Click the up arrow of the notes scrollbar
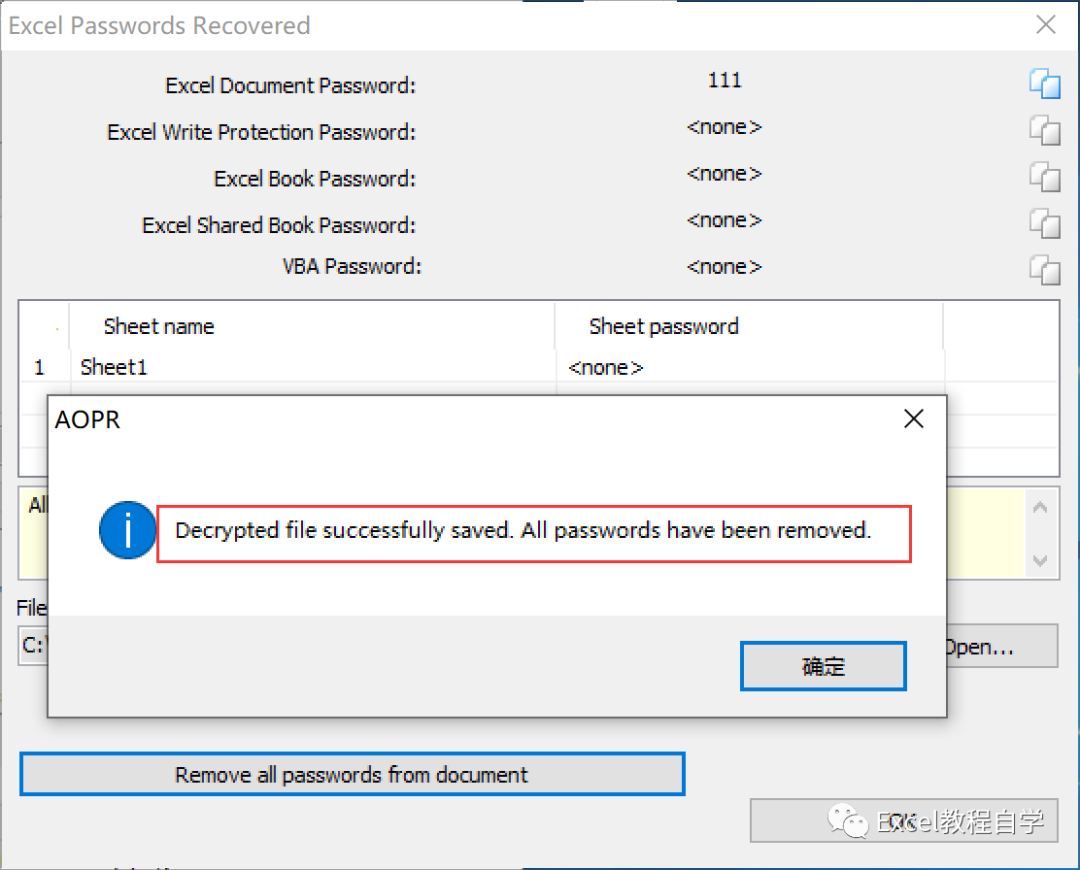The height and width of the screenshot is (870, 1080). [x=1040, y=508]
